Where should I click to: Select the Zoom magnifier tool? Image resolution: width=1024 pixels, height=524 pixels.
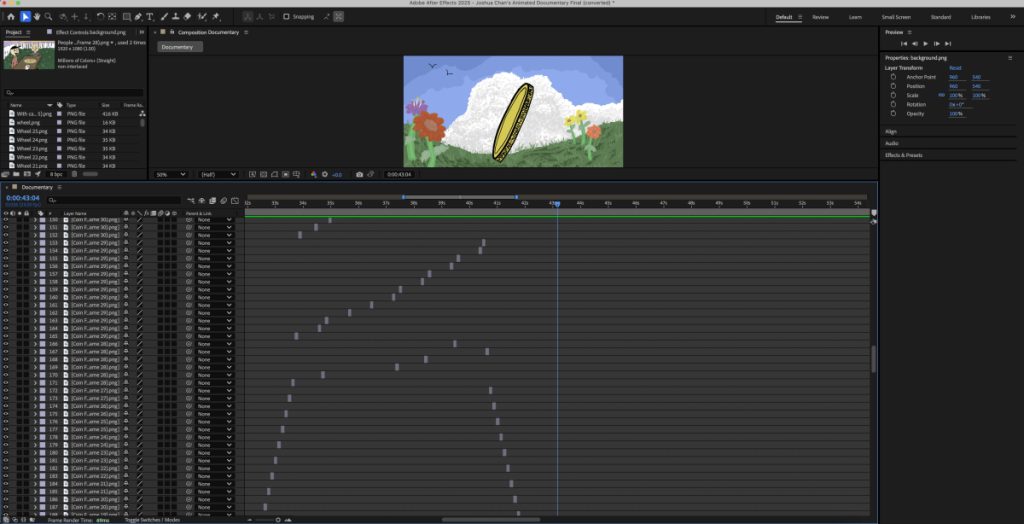[x=49, y=17]
